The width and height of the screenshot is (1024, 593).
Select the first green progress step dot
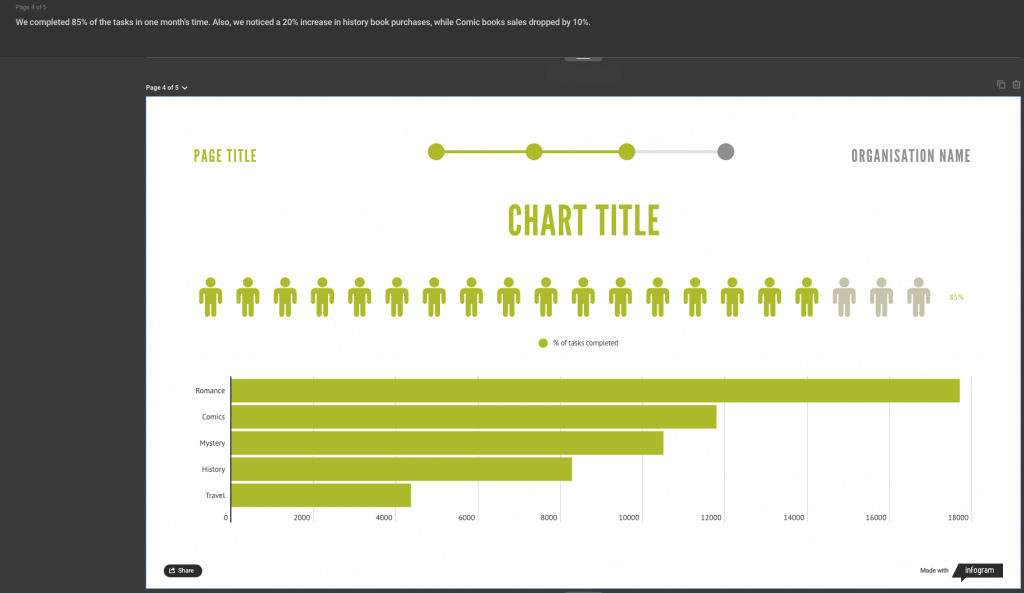coord(436,152)
